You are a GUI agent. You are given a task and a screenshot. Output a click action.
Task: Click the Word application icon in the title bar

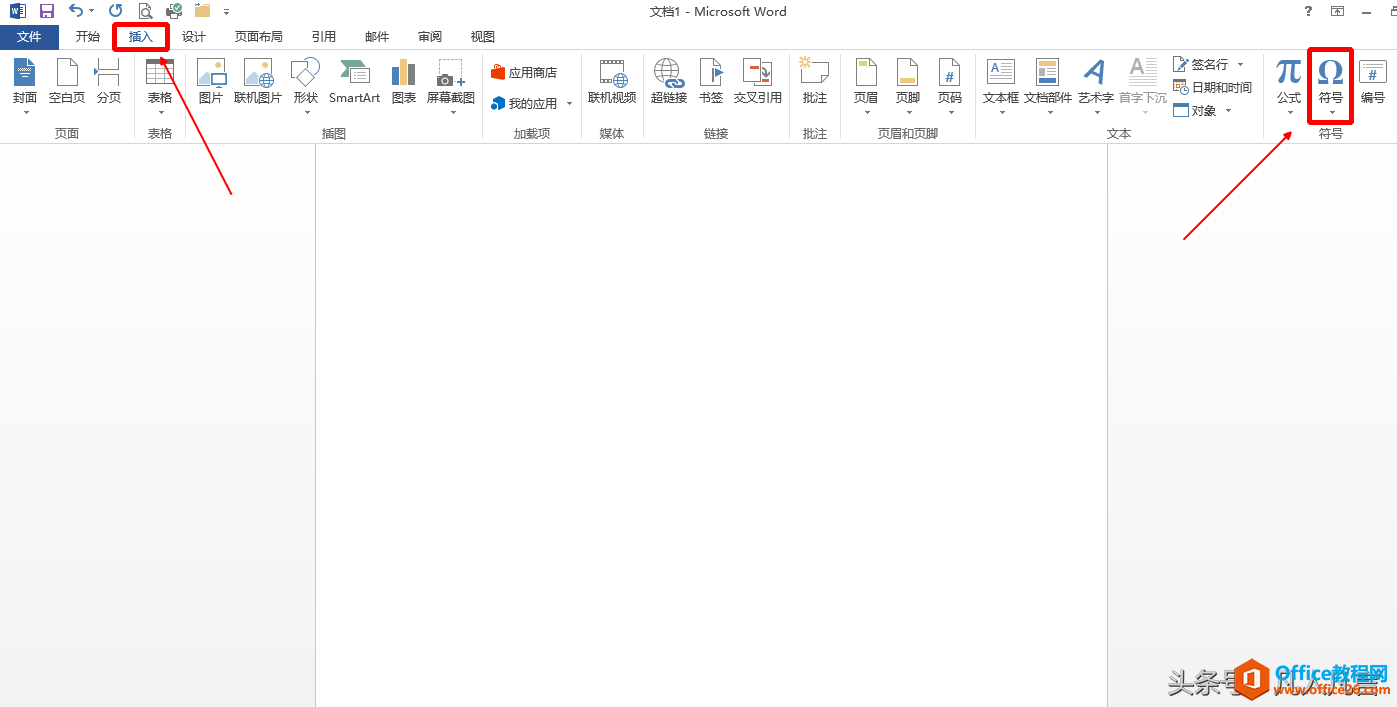point(18,11)
